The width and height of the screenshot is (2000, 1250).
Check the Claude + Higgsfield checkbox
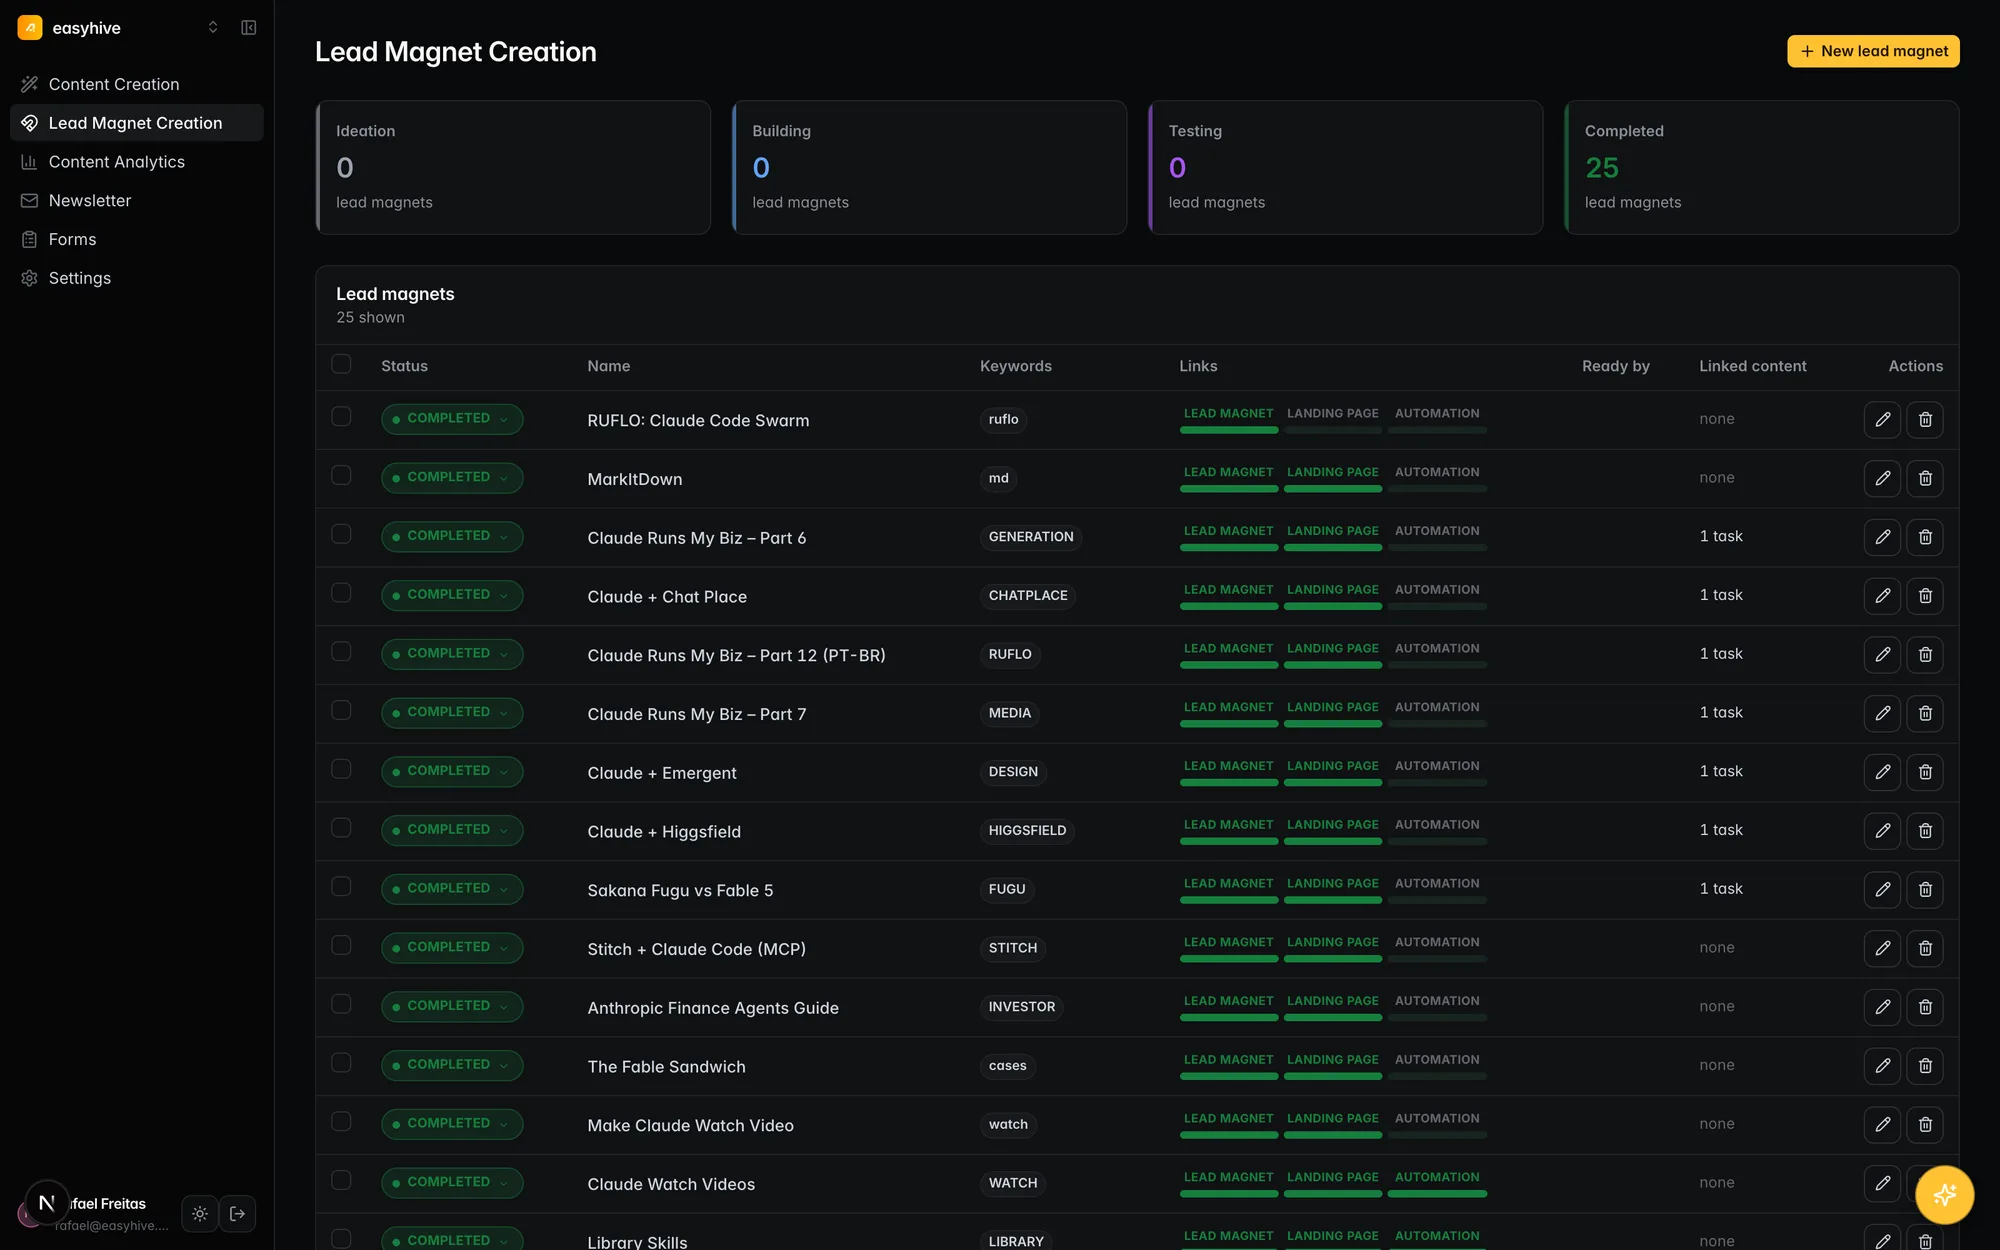point(341,828)
